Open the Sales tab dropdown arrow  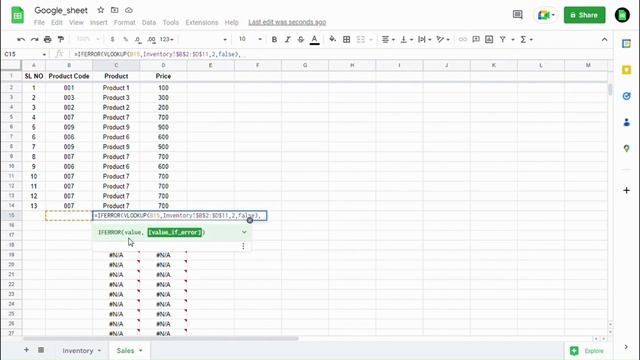coord(140,351)
